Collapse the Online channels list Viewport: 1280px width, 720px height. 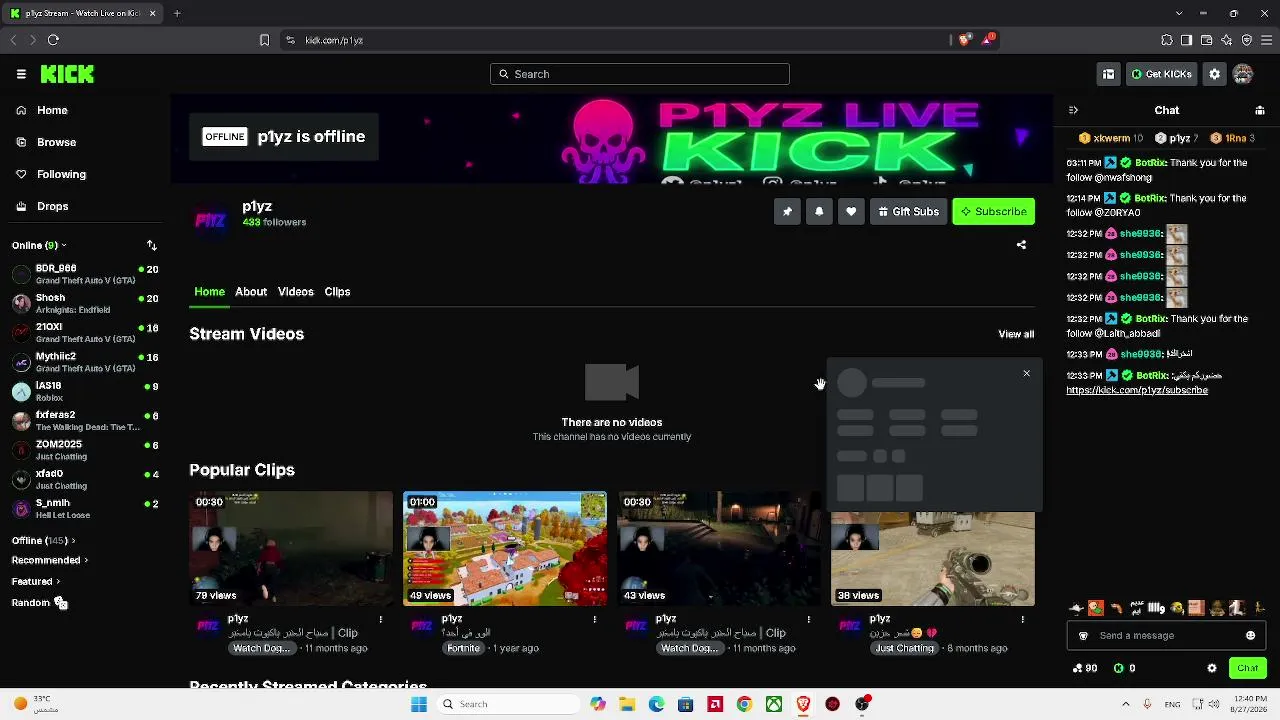[39, 245]
